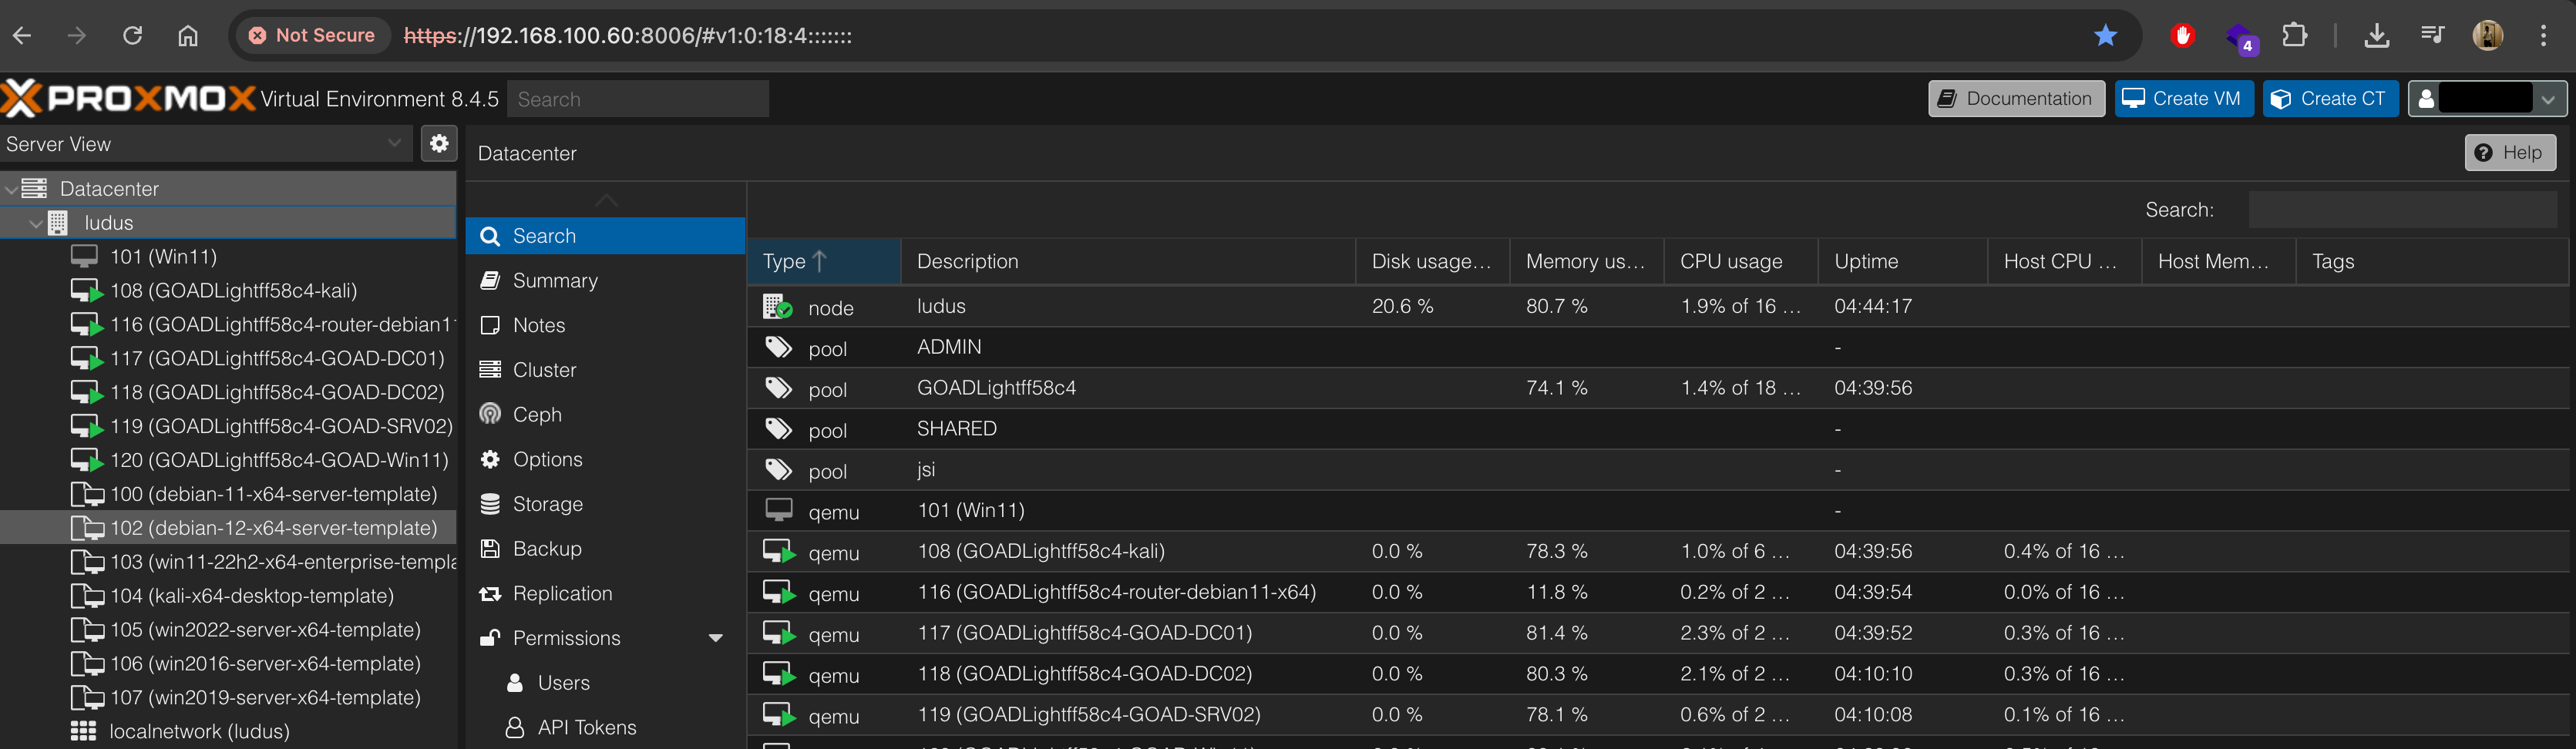This screenshot has height=749, width=2576.
Task: Open the user account dropdown menu
Action: [x=2547, y=99]
